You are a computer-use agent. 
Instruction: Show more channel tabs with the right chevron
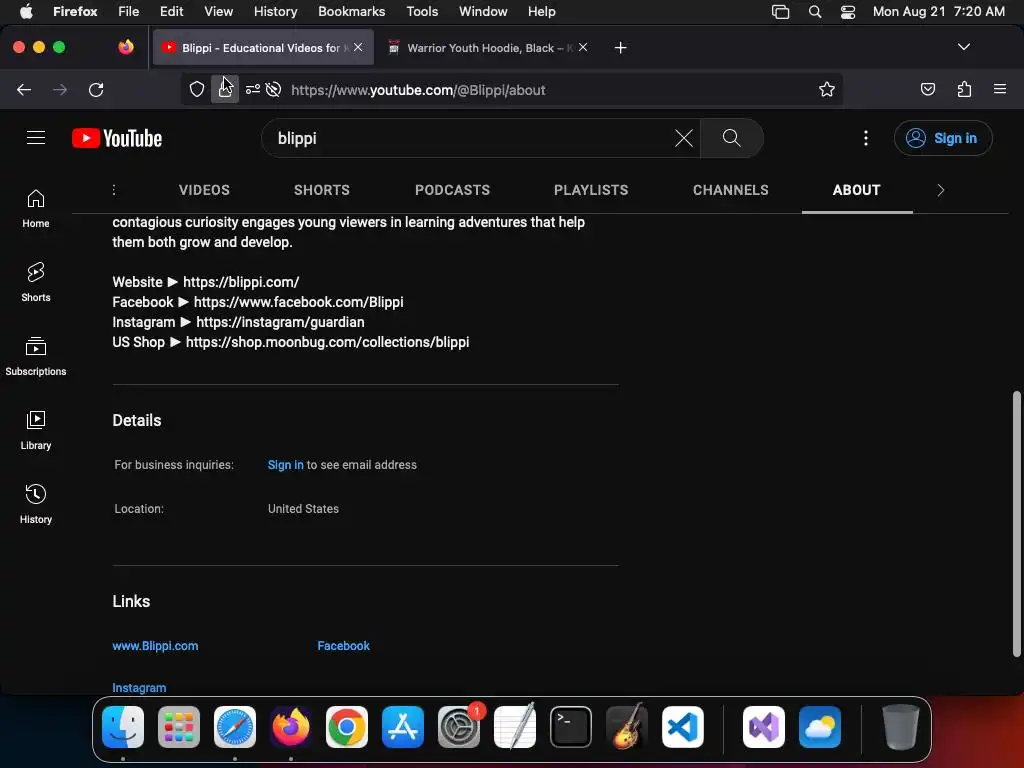pyautogui.click(x=940, y=190)
